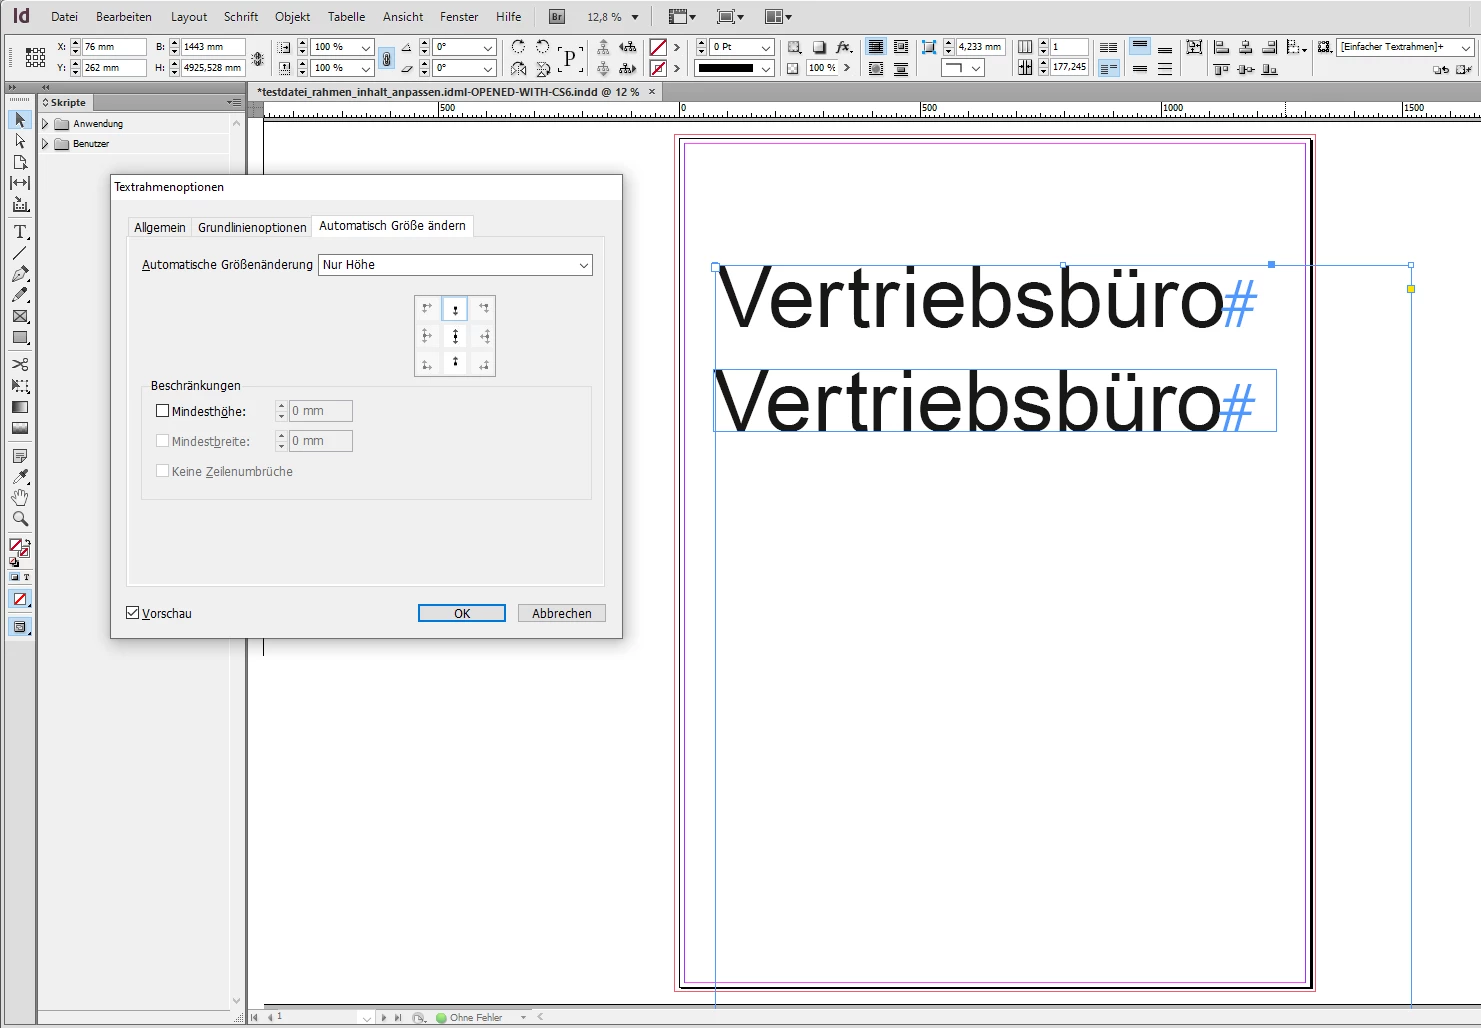Select the Page tool

[x=20, y=162]
